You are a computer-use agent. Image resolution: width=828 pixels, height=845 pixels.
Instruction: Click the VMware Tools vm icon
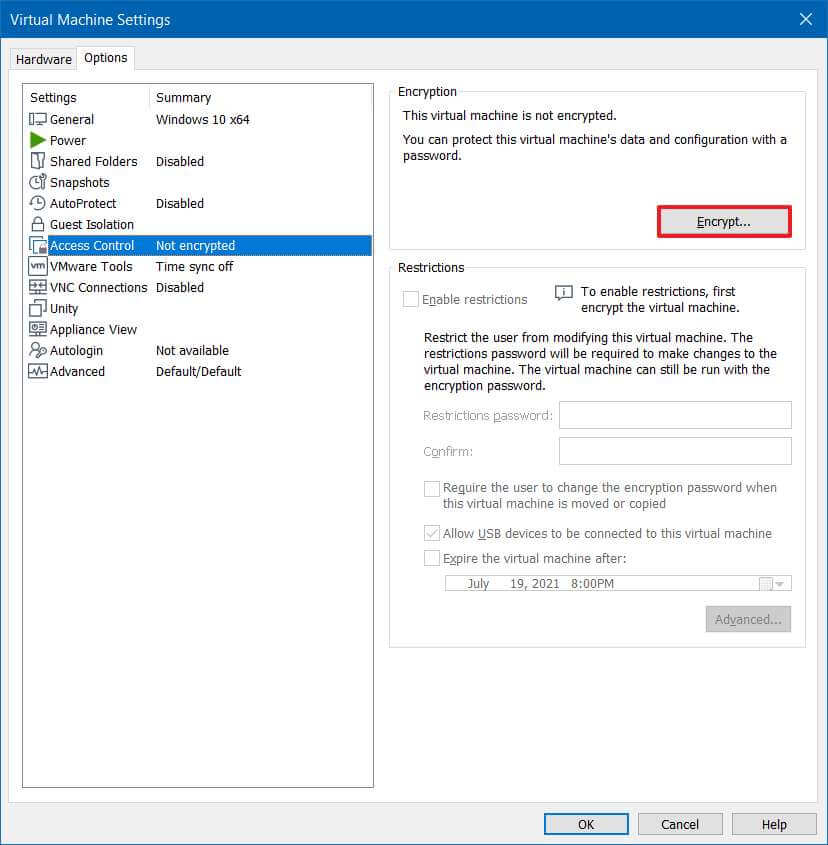coord(38,266)
